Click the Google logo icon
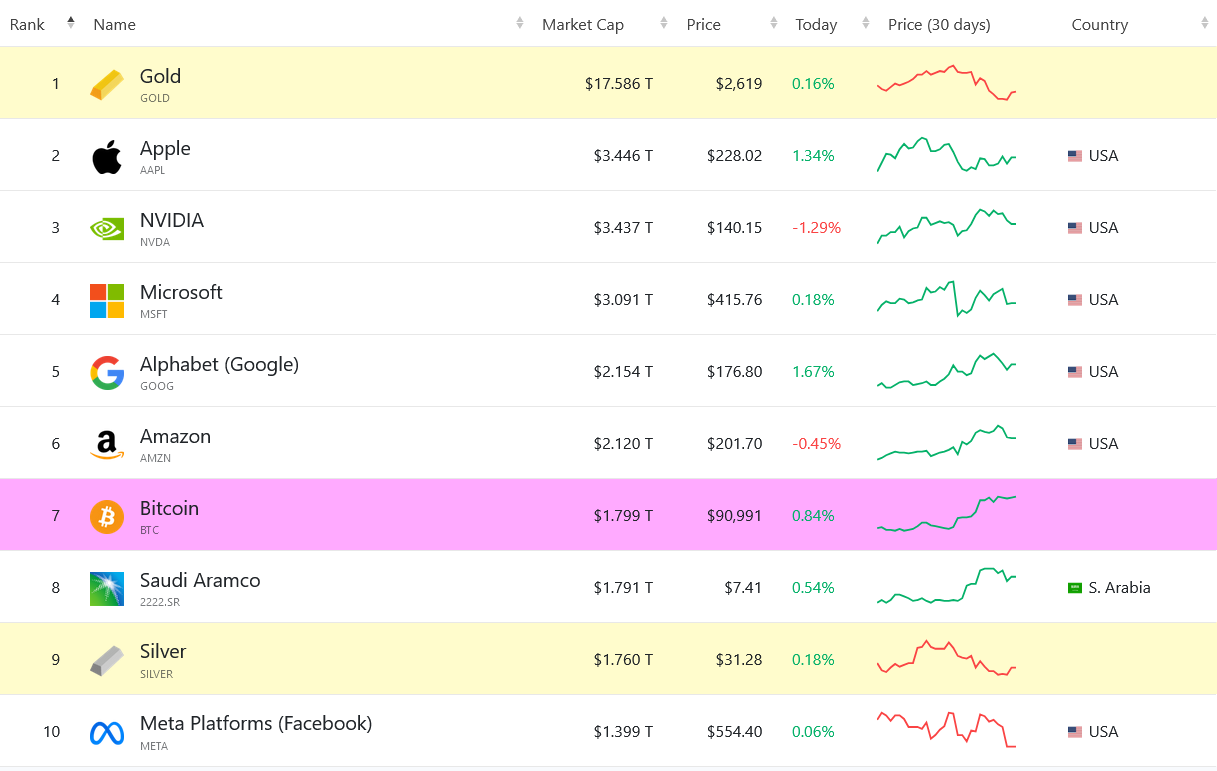 pyautogui.click(x=107, y=372)
